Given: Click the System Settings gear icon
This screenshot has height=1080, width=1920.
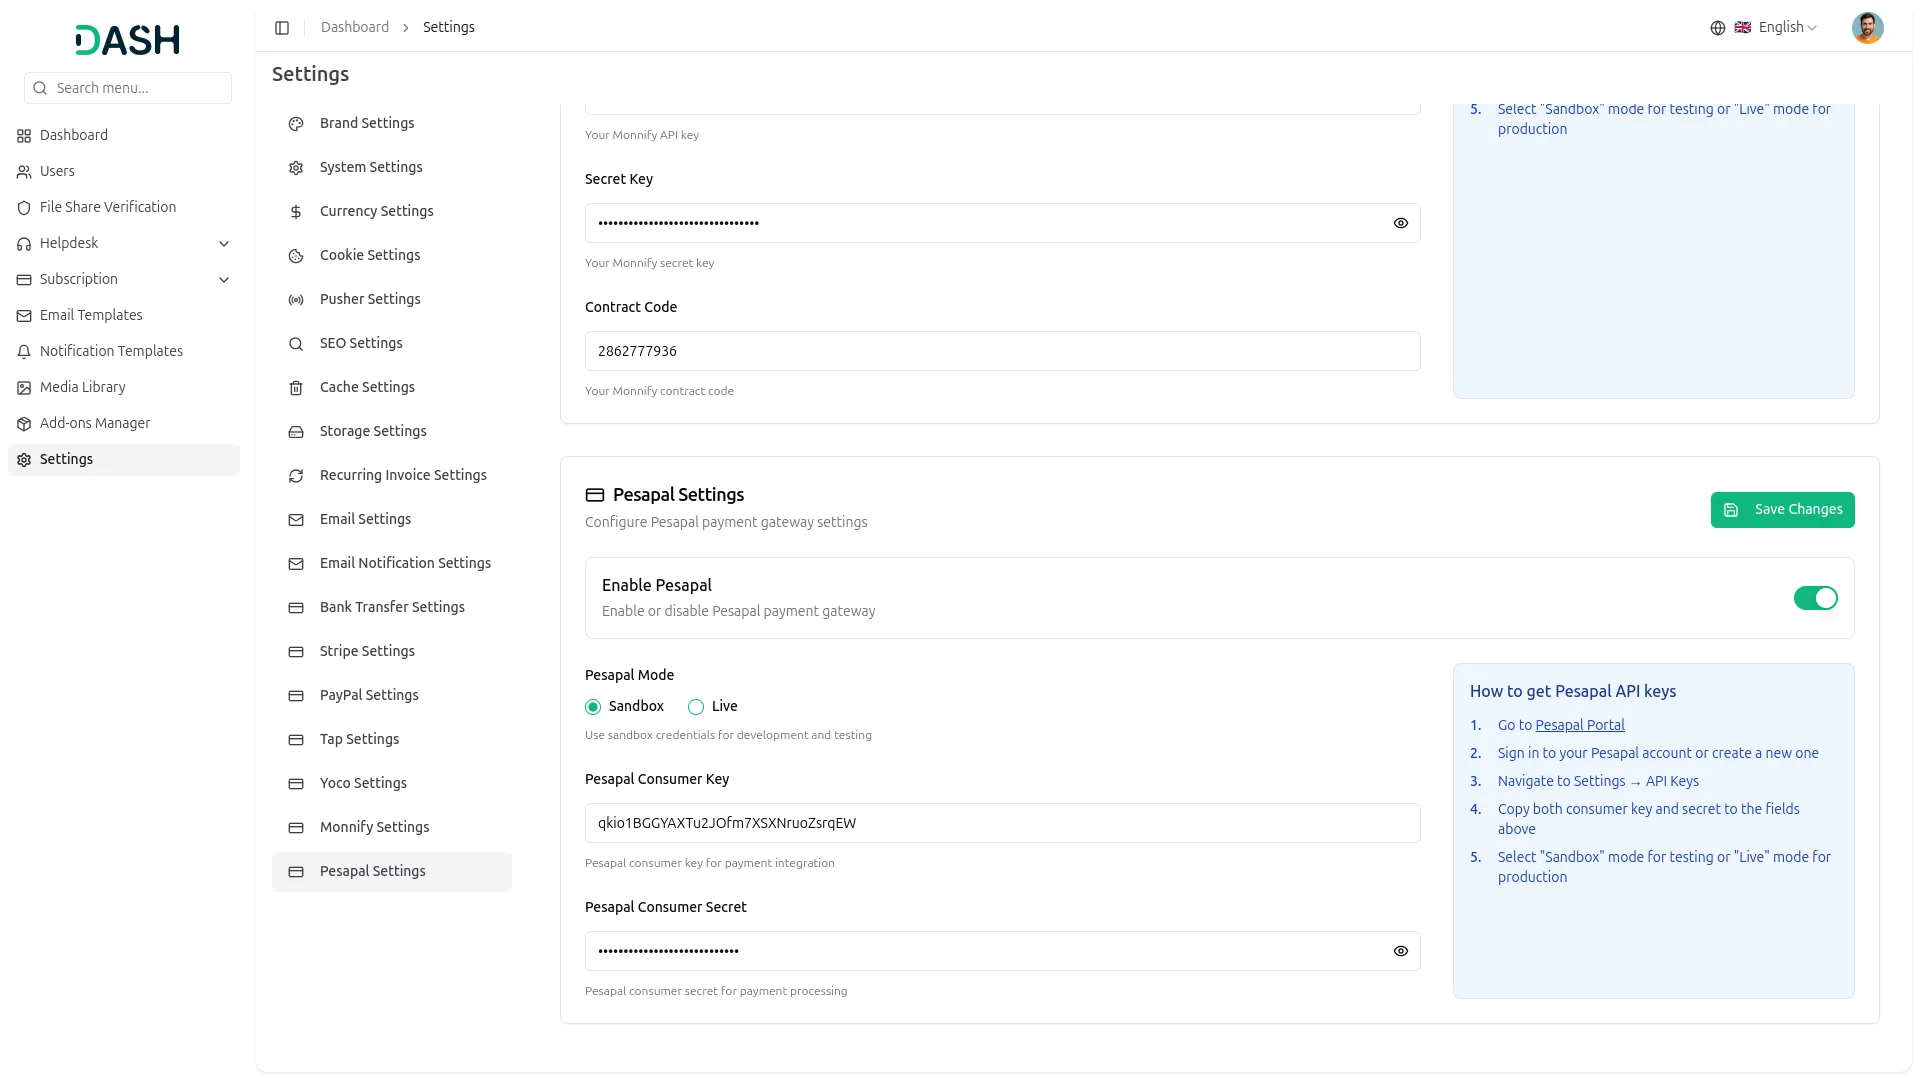Looking at the screenshot, I should tap(296, 168).
